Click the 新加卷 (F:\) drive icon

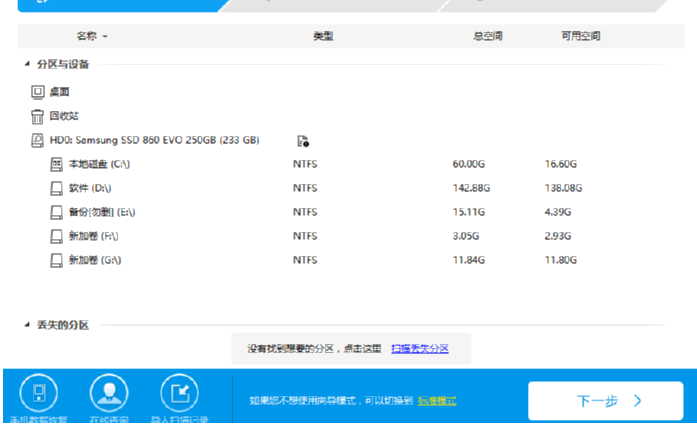56,236
